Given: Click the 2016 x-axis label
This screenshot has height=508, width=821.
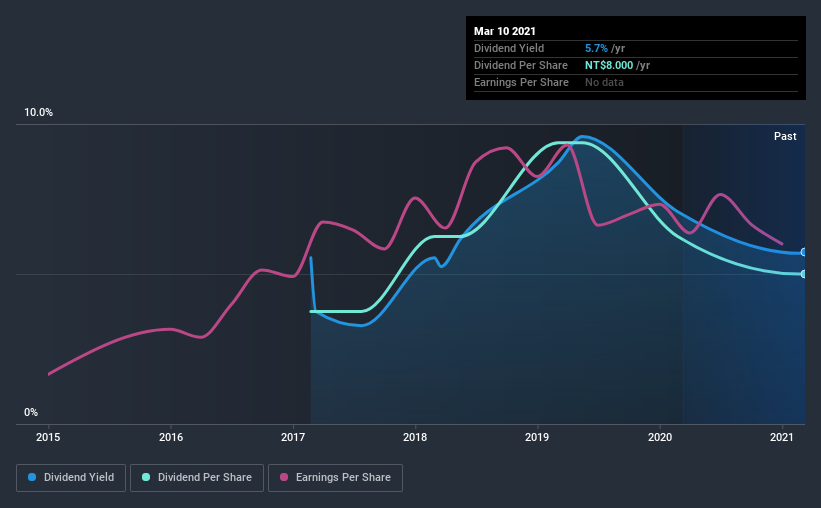Looking at the screenshot, I should click(x=171, y=437).
